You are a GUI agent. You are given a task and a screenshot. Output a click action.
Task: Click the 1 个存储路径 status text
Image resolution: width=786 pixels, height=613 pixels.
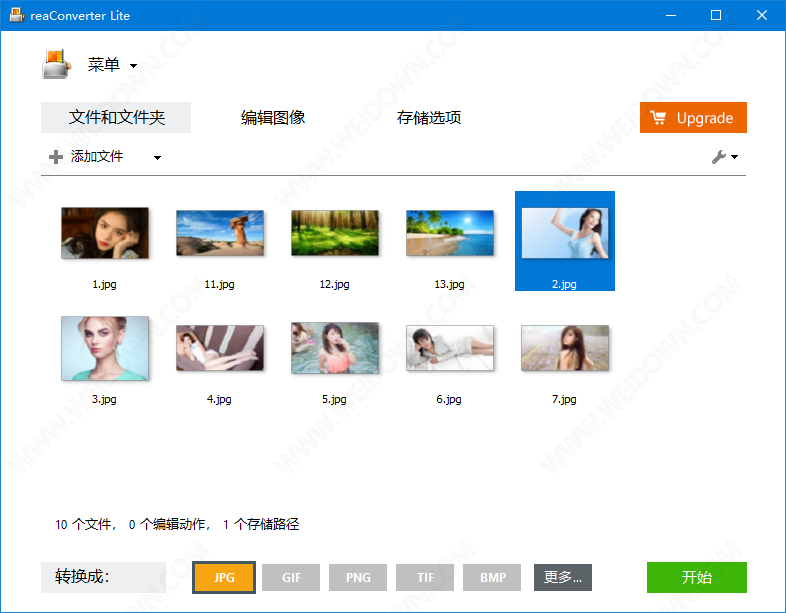[261, 524]
